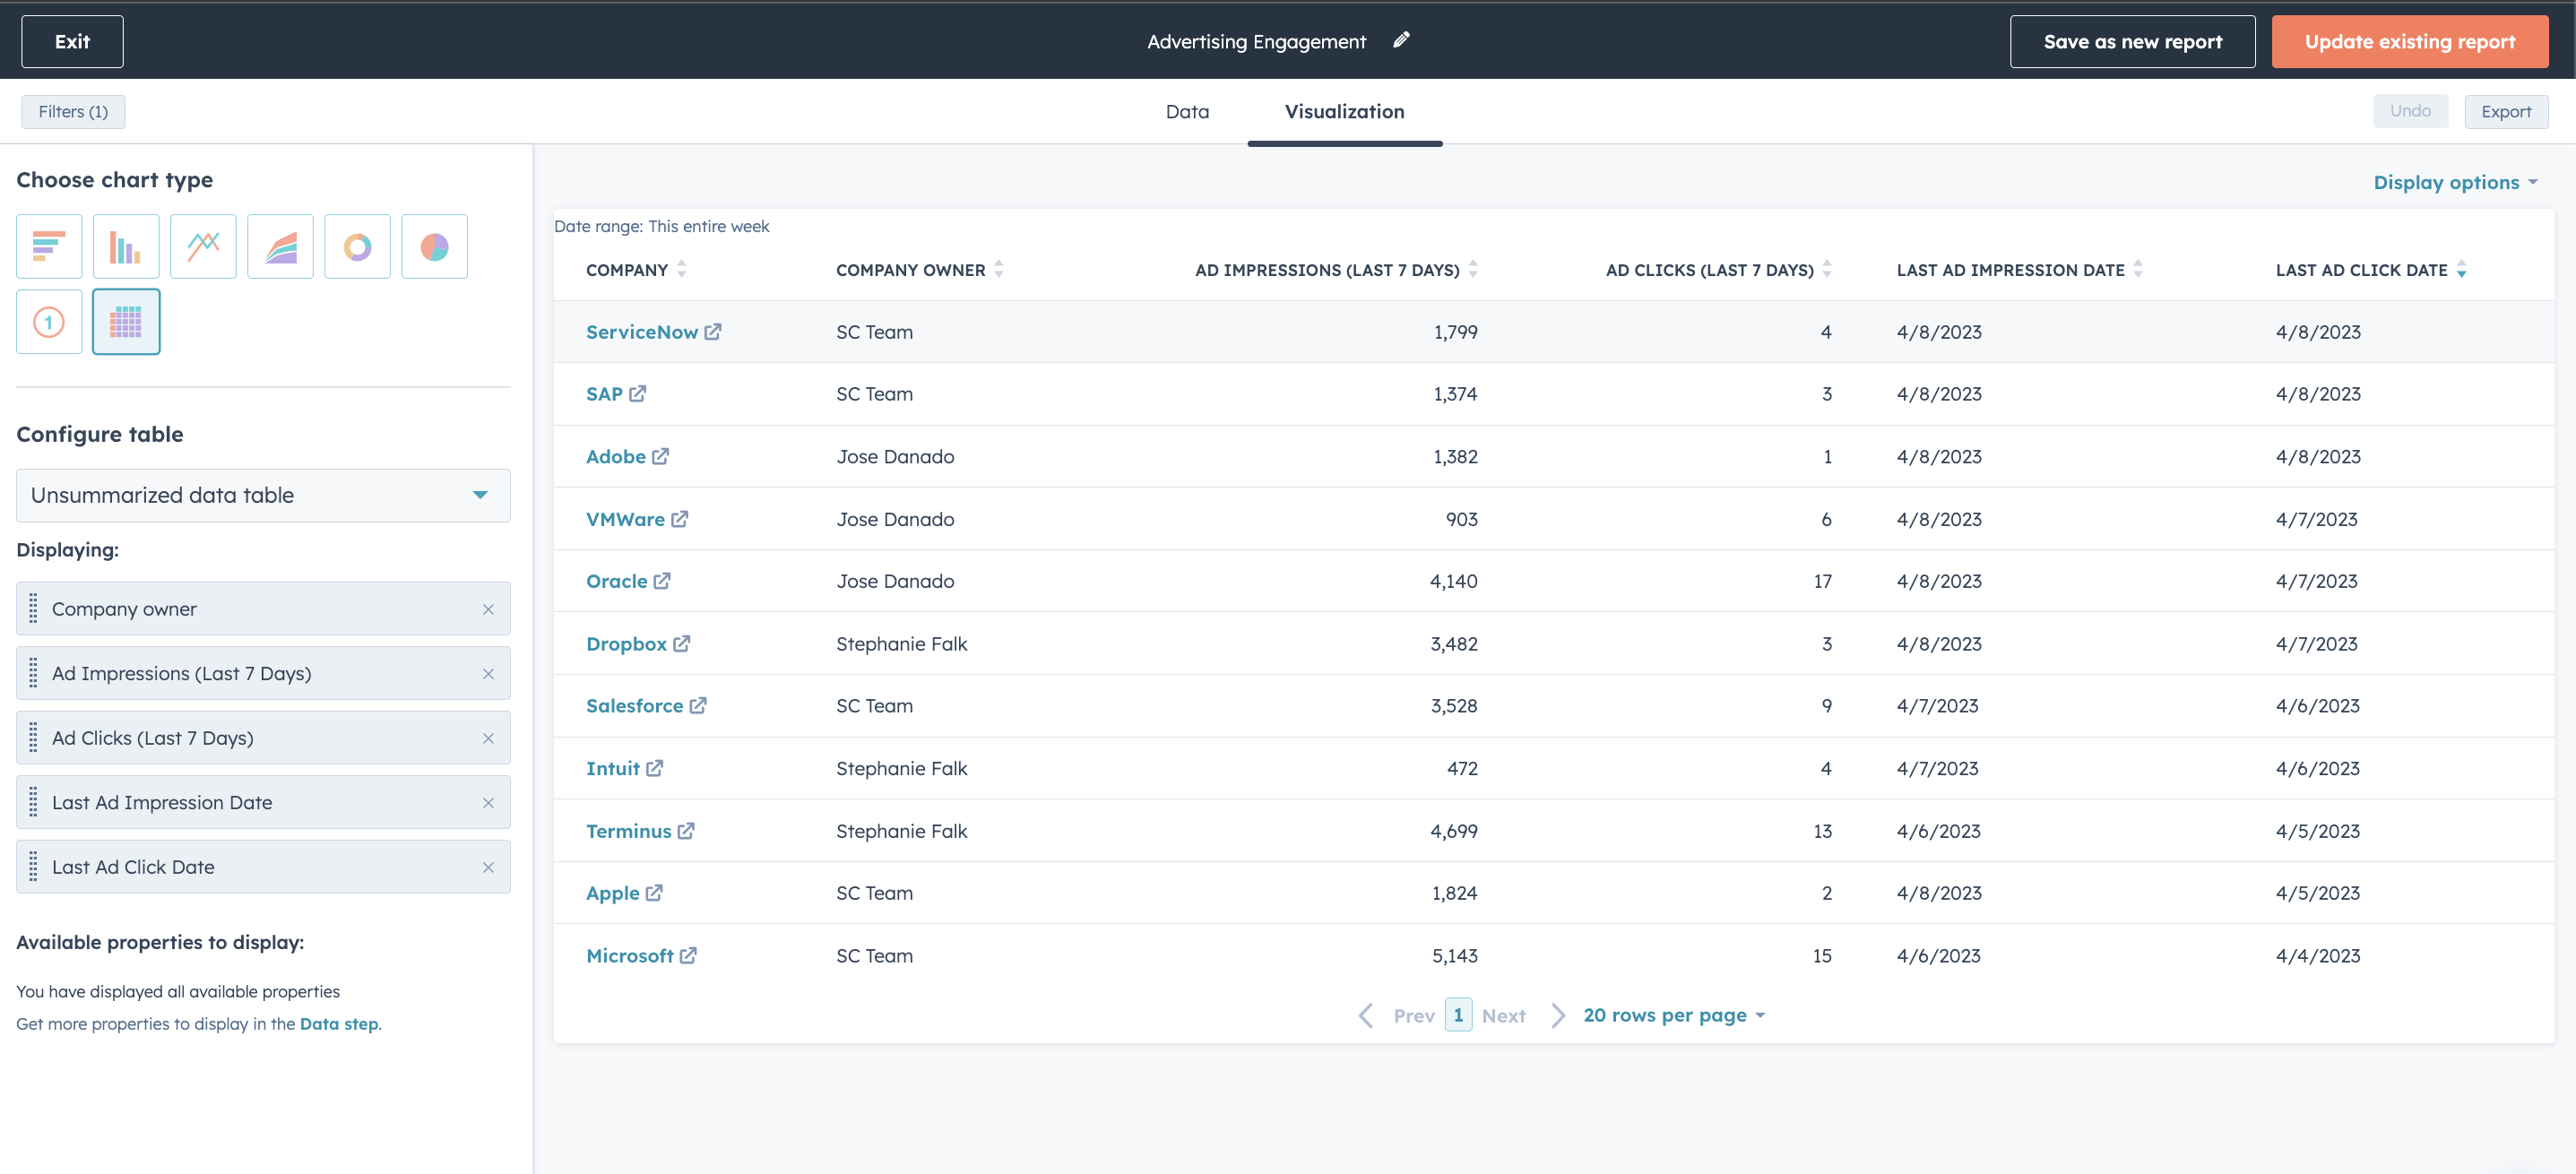Select the vertical column chart type
Viewport: 2576px width, 1174px height.
[126, 246]
